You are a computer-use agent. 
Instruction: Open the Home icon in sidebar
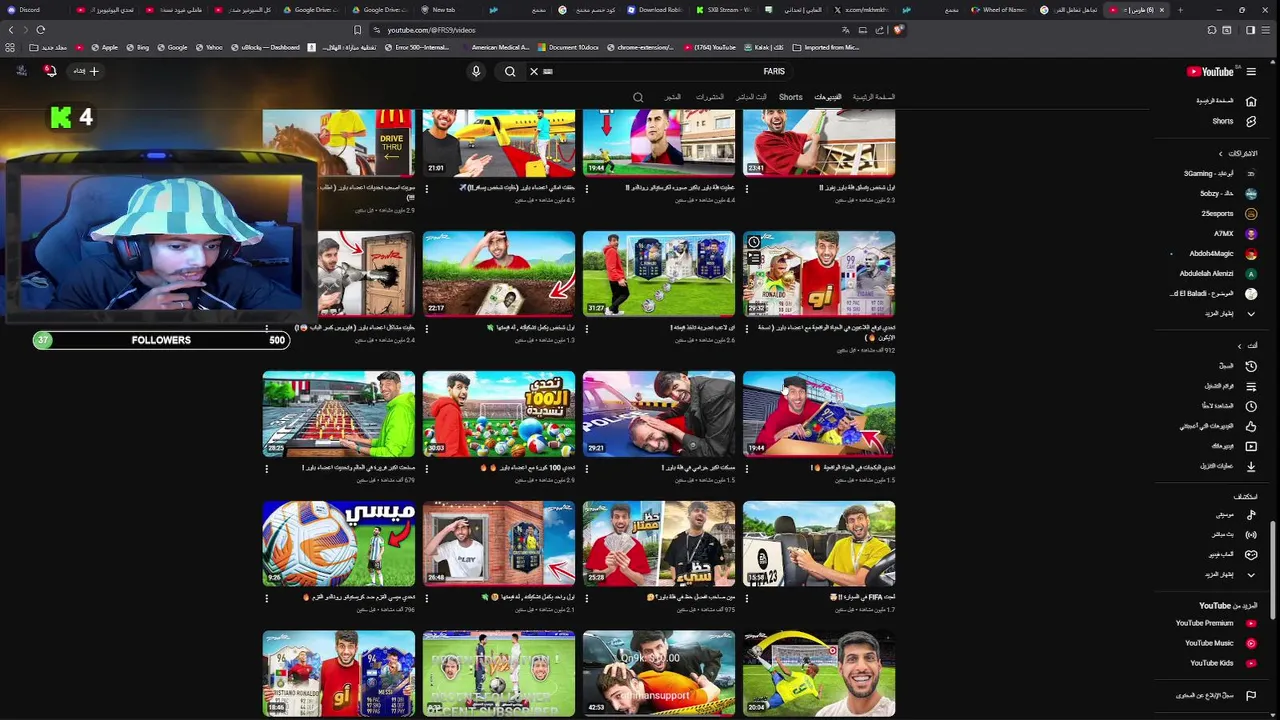point(1251,101)
